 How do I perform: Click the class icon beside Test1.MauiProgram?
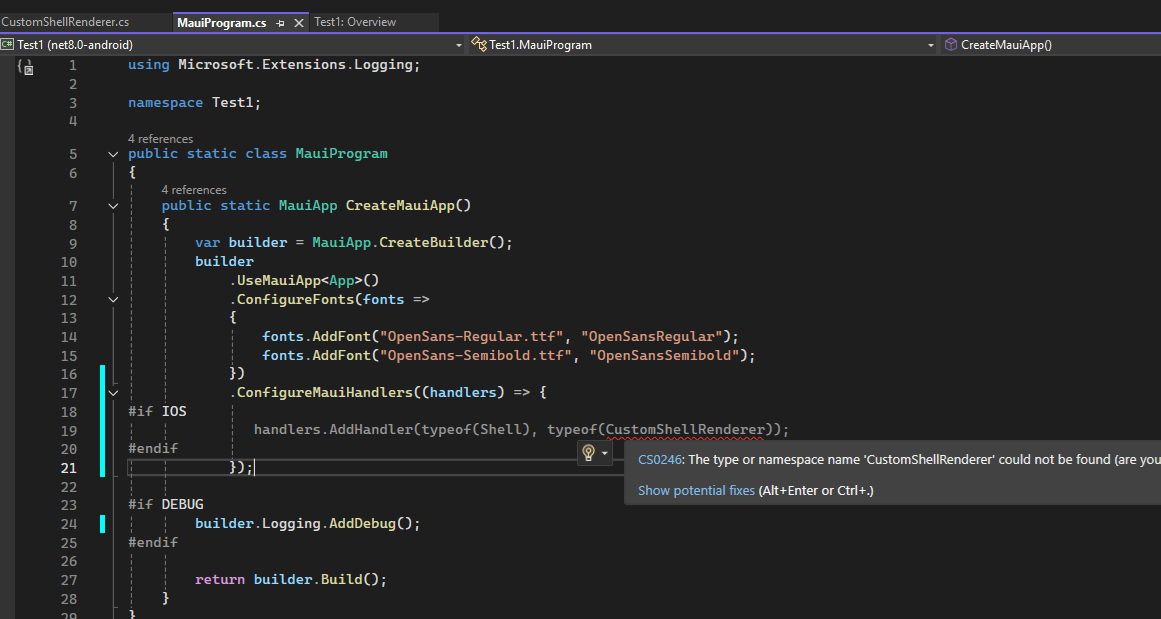478,44
